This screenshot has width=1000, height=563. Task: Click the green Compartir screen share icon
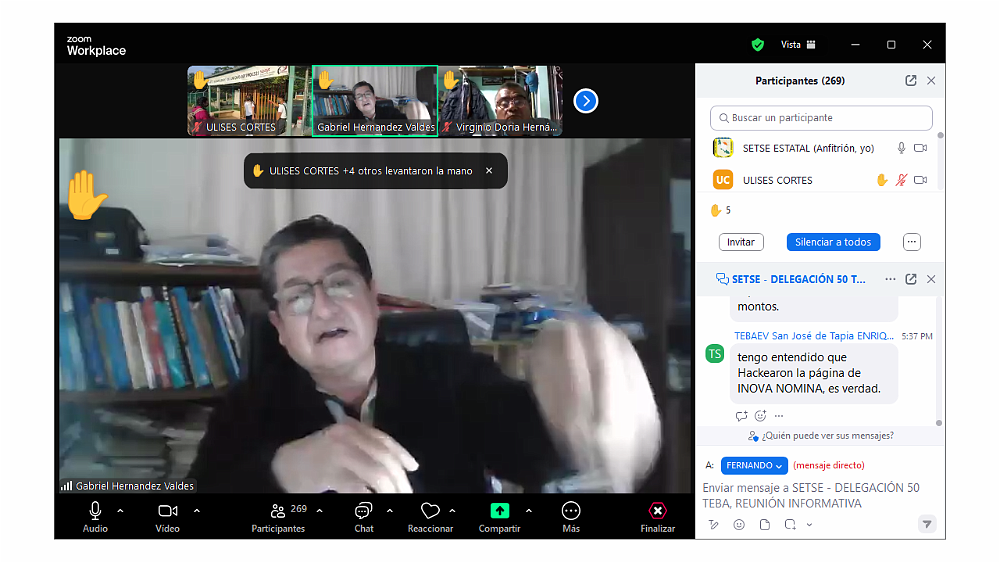click(499, 511)
